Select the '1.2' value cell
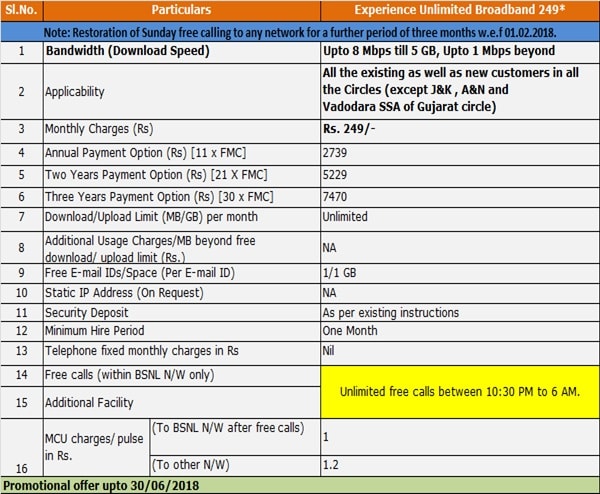 (460, 466)
